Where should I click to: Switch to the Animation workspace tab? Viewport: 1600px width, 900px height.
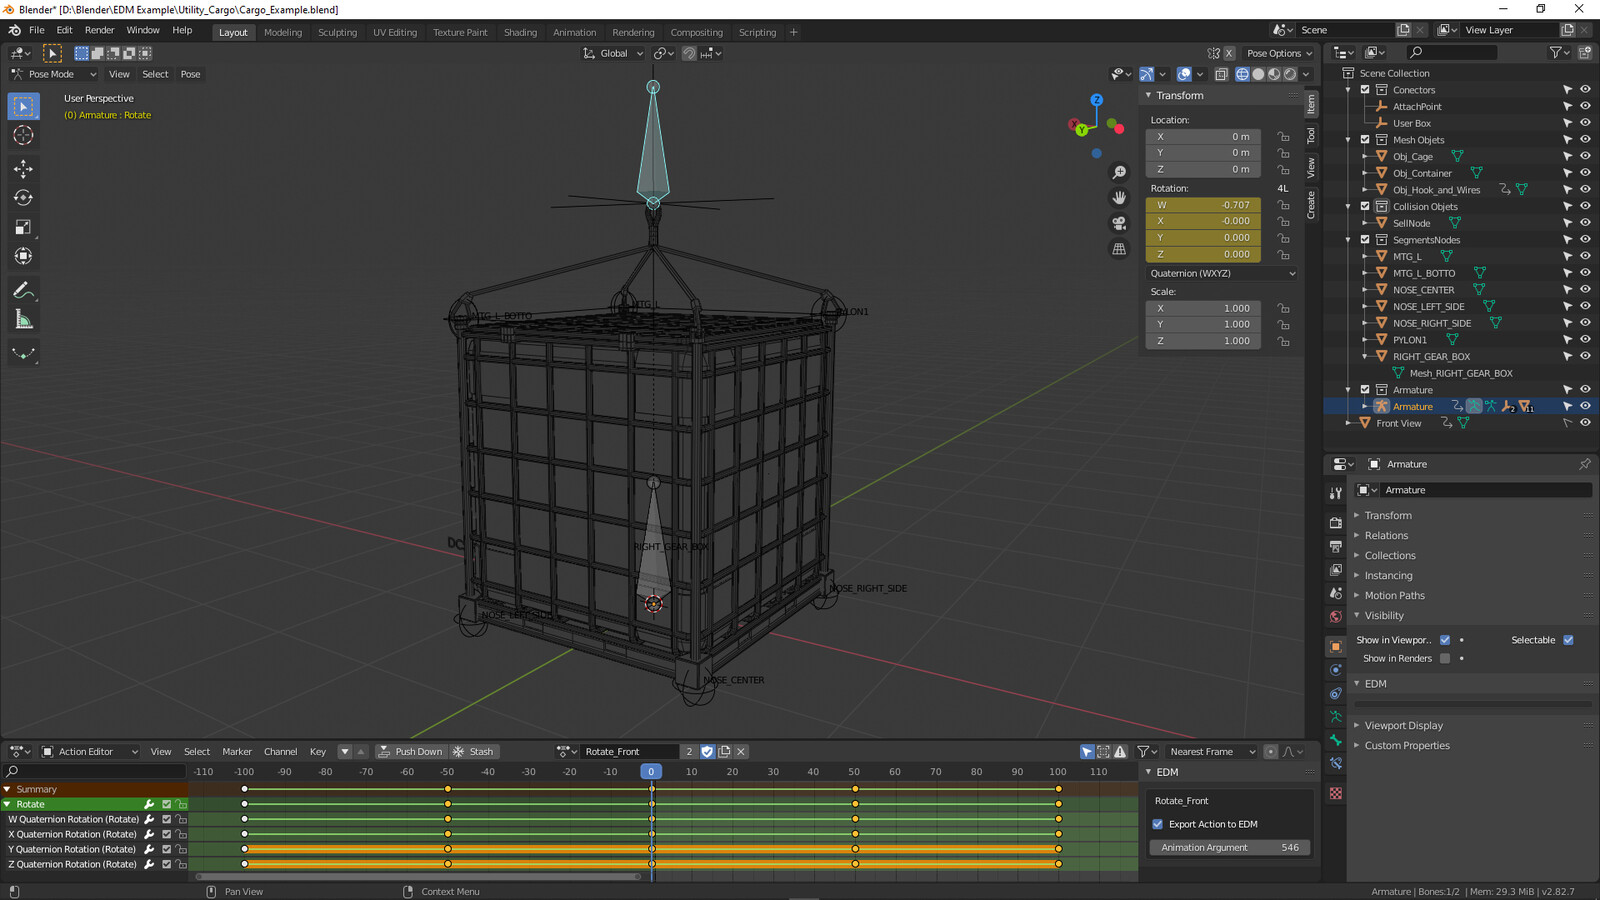coord(574,32)
